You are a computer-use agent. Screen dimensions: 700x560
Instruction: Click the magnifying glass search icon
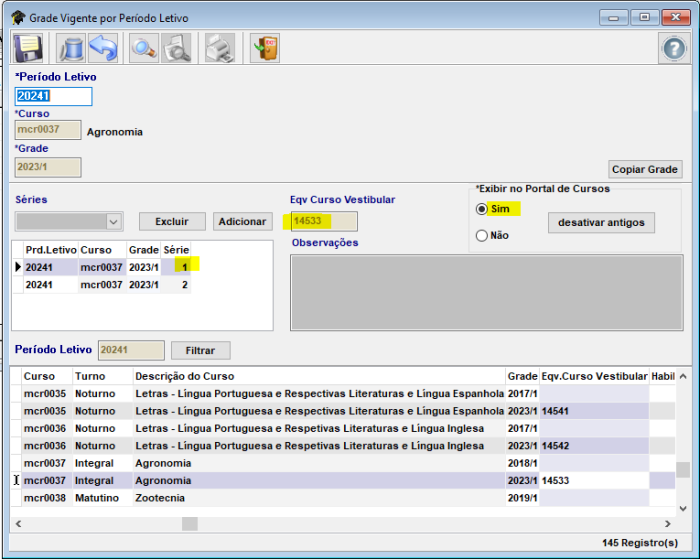144,48
